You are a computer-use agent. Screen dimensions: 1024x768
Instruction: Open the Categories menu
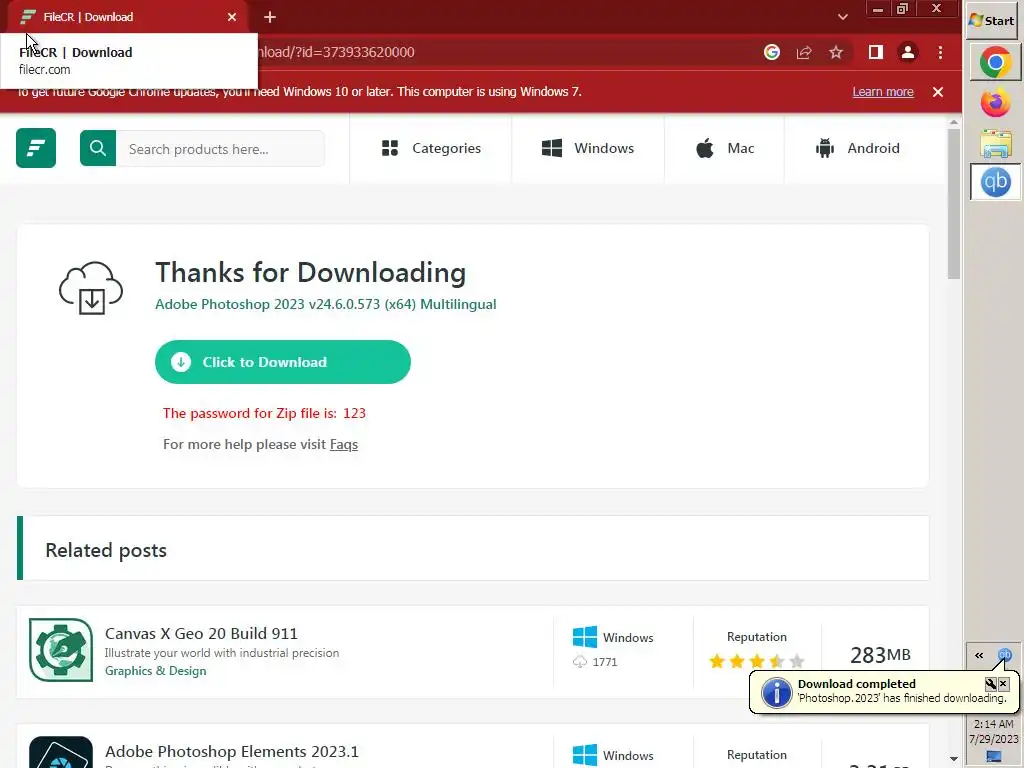coord(431,148)
